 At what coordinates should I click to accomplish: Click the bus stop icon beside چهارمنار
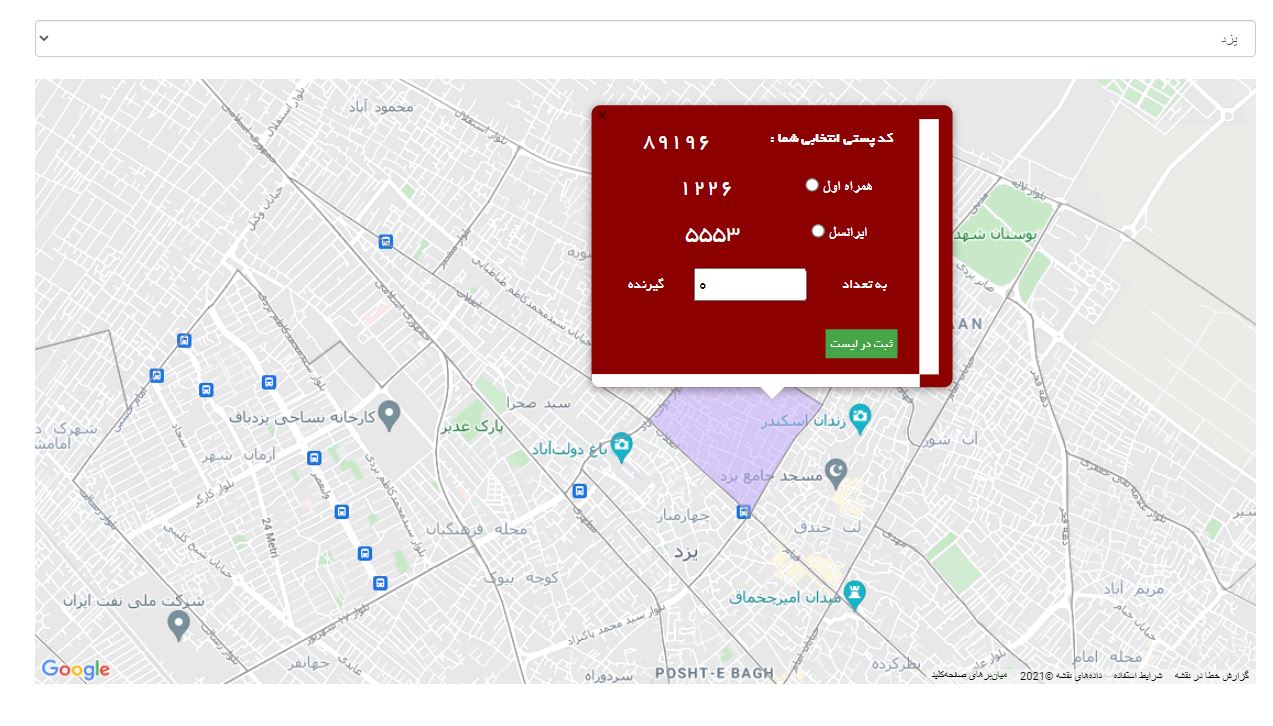pyautogui.click(x=743, y=512)
